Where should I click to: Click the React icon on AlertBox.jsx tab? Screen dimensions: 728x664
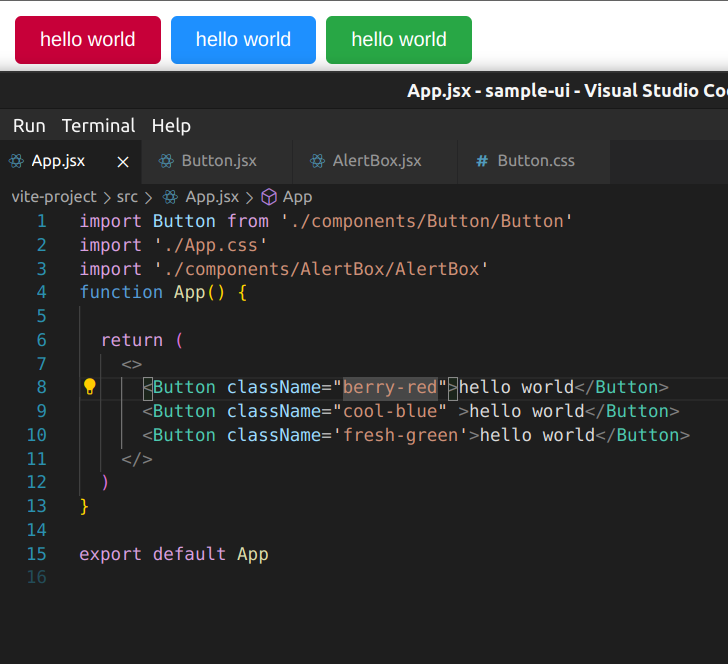pyautogui.click(x=318, y=161)
